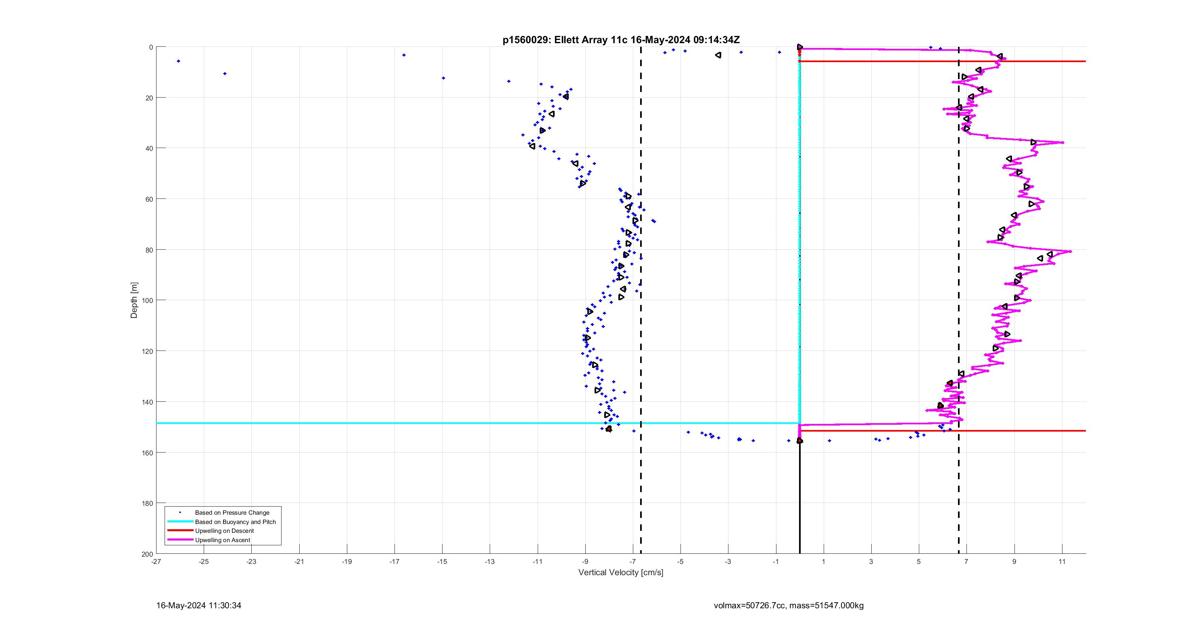Select the 'Vertical Velocity [cm/s]' x-axis label

point(621,573)
